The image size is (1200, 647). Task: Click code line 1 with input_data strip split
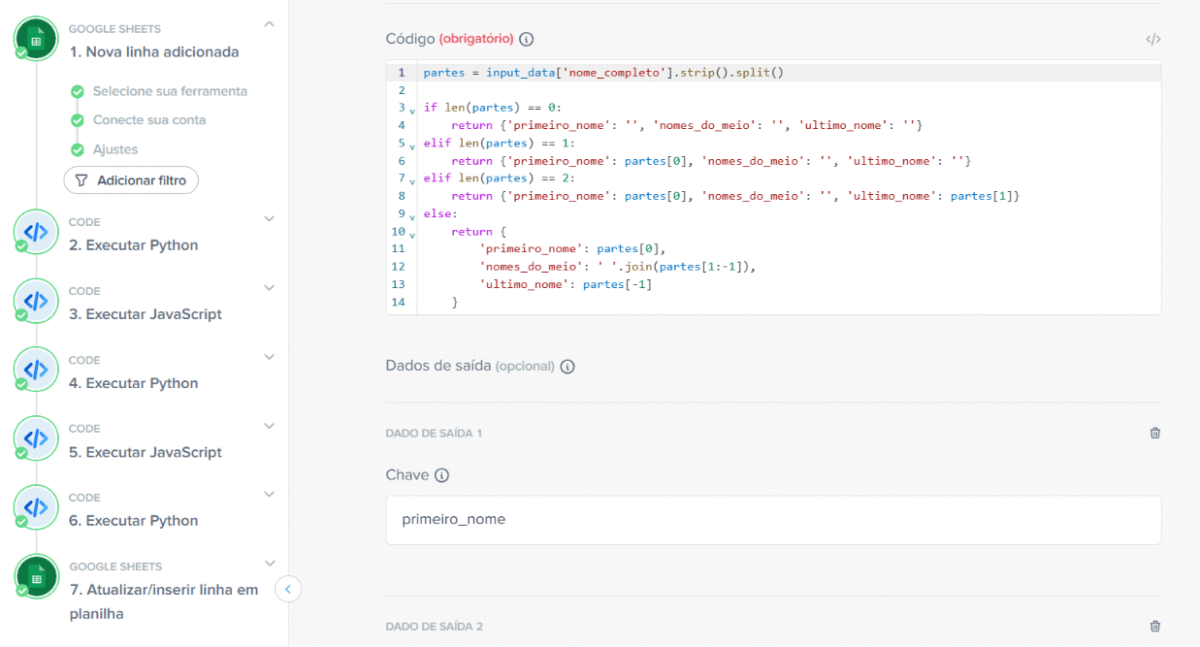[x=603, y=73]
